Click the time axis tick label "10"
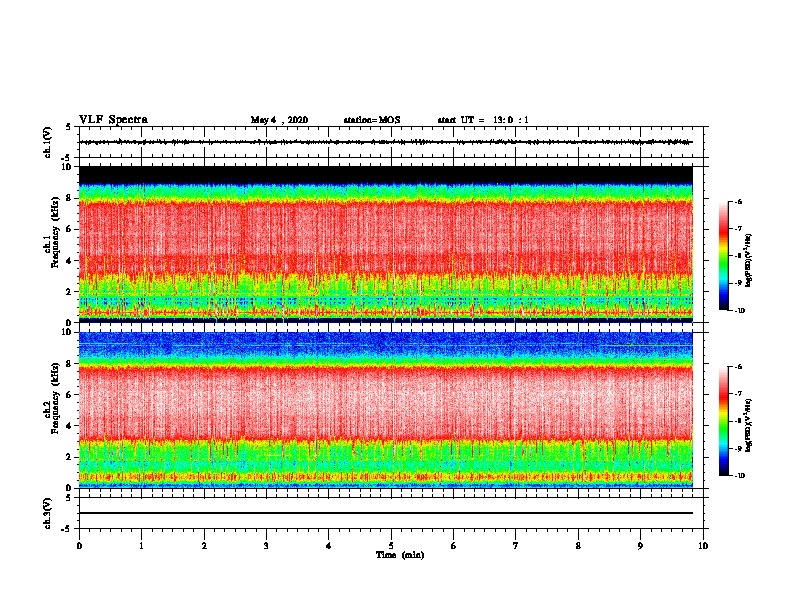 click(x=703, y=546)
